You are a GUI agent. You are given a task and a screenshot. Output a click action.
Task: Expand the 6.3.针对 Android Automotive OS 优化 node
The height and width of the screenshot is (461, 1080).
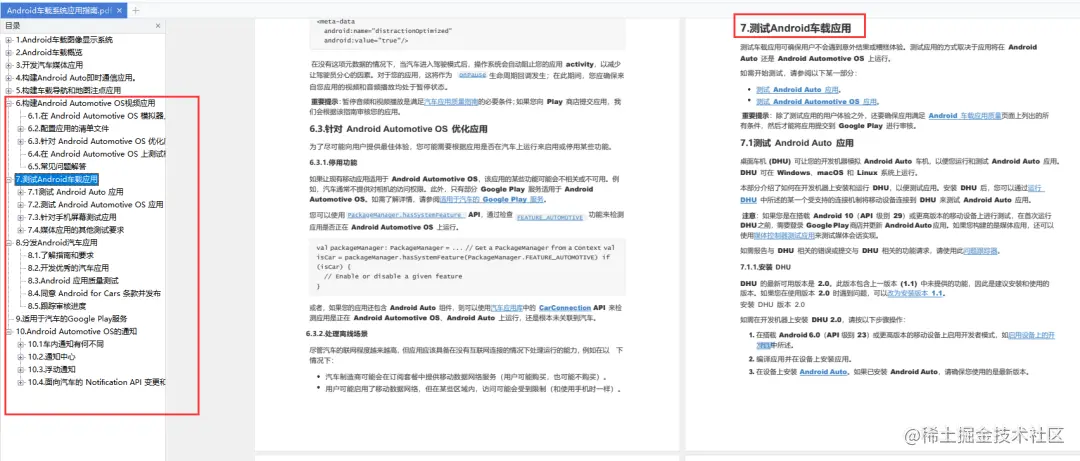(x=21, y=141)
